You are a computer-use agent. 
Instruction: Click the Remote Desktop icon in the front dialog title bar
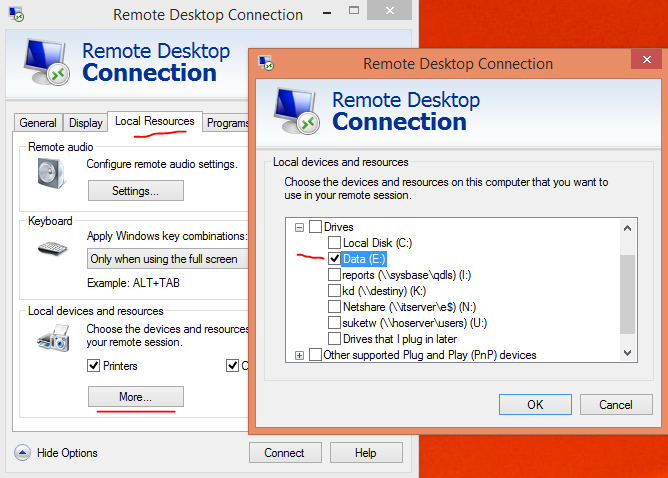266,63
